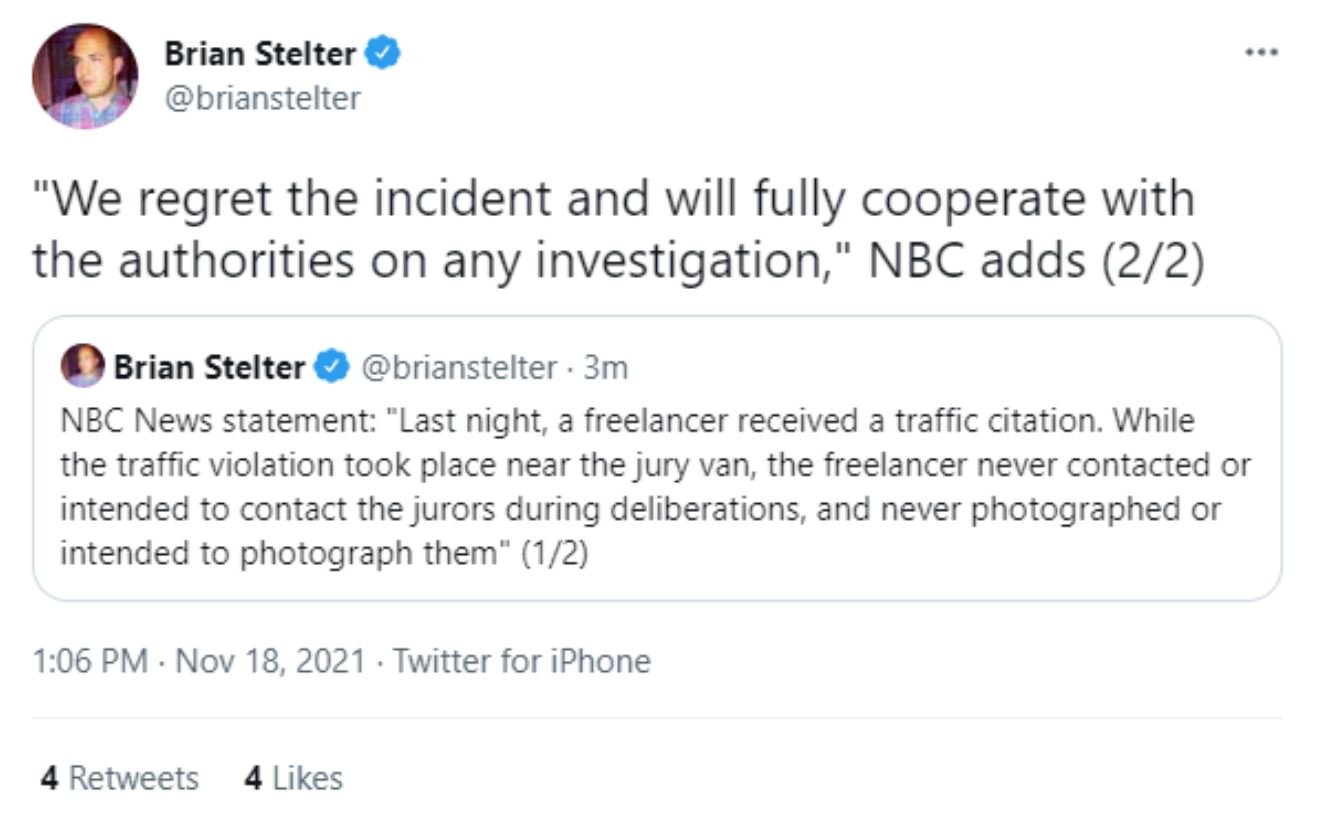Viewport: 1317px width, 821px height.
Task: View the 4 Retweets list
Action: pos(120,778)
